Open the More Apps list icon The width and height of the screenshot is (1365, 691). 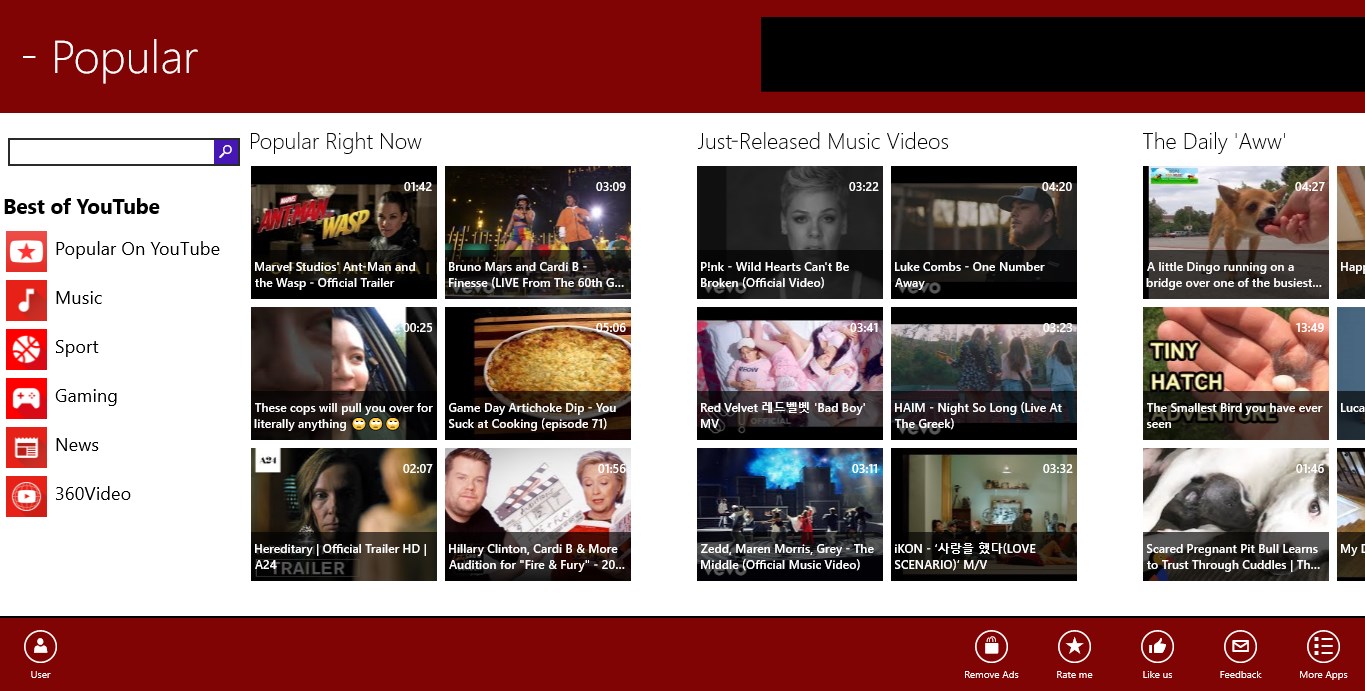pyautogui.click(x=1323, y=647)
